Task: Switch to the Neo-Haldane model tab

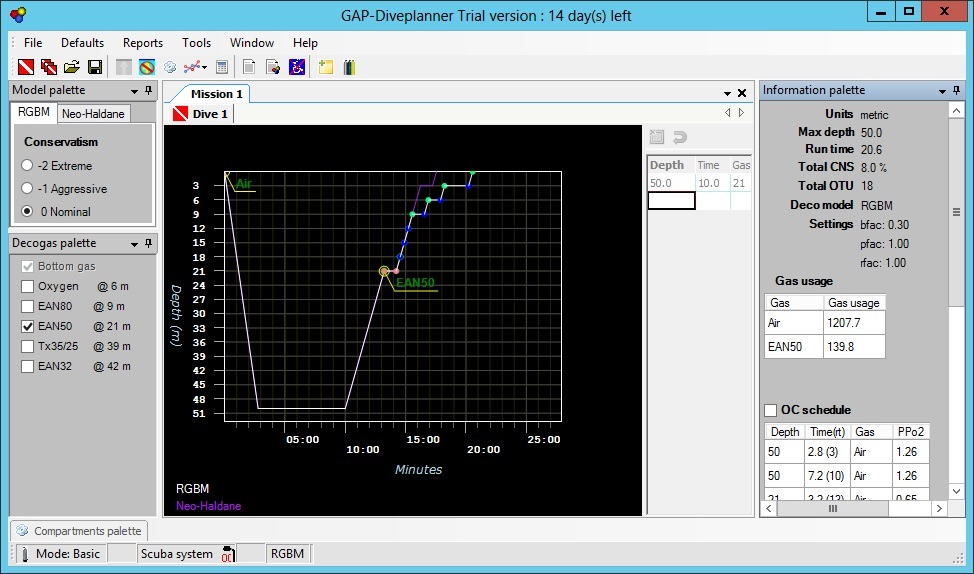Action: pyautogui.click(x=93, y=114)
